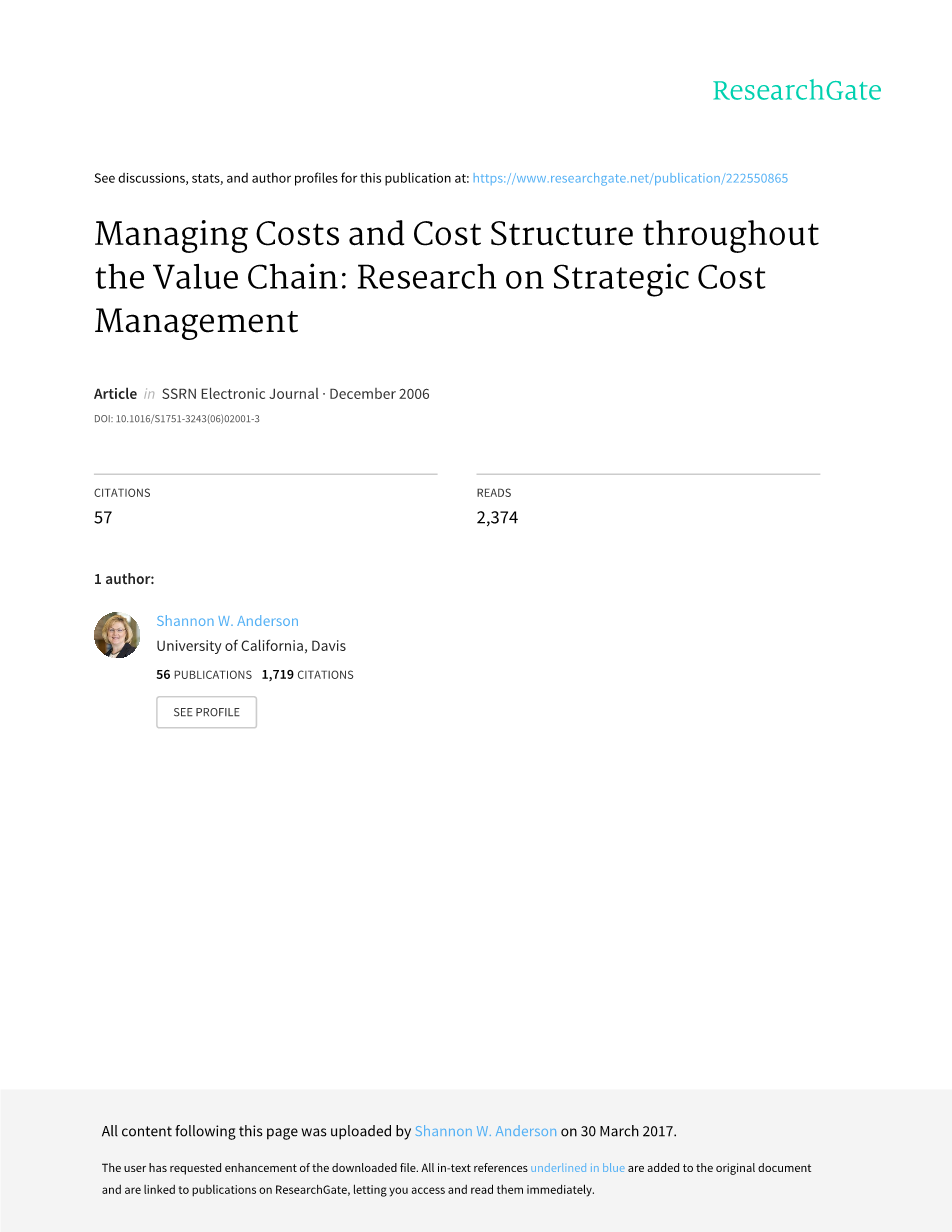Click the article title heading
Image resolution: width=952 pixels, height=1232 pixels.
pyautogui.click(x=456, y=277)
